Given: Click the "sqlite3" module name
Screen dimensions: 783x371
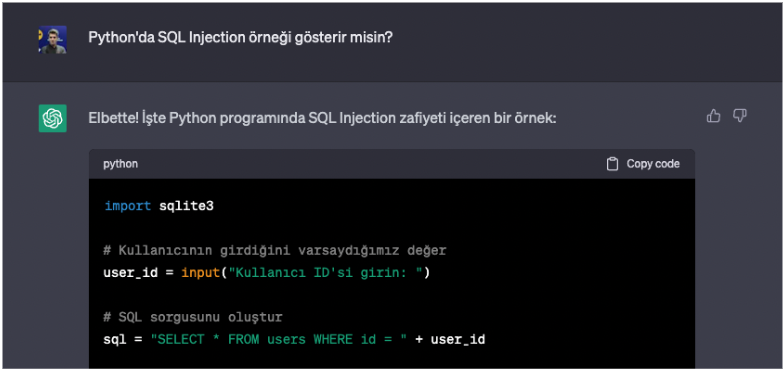Looking at the screenshot, I should pos(186,206).
